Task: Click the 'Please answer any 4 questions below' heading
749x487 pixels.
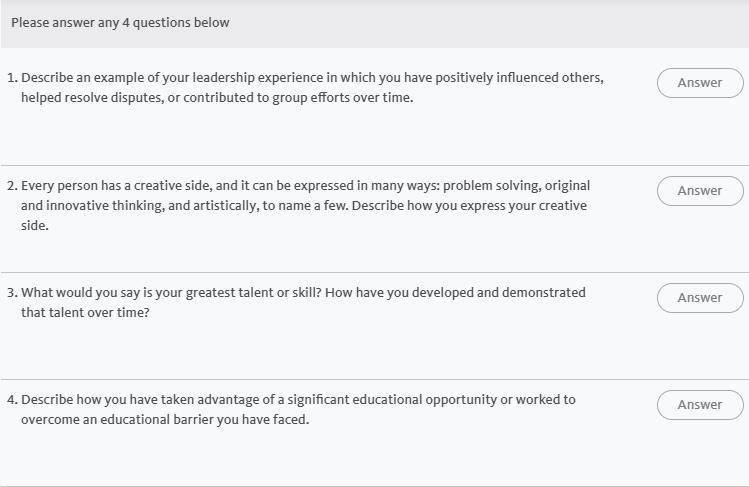Action: pos(120,23)
